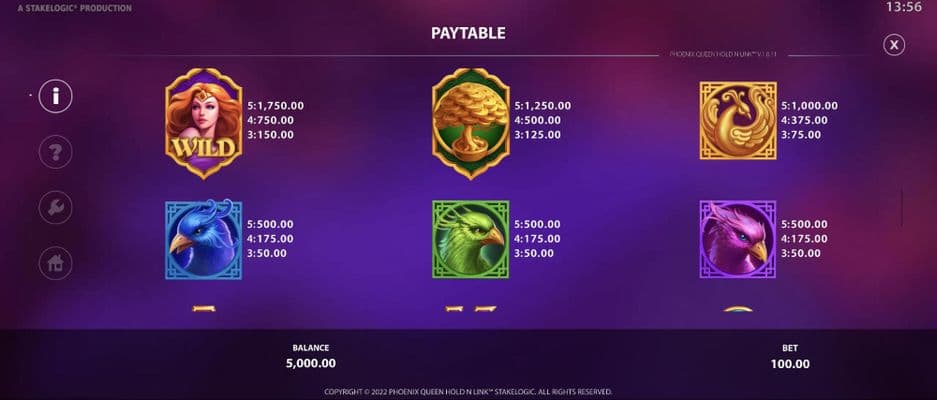Image resolution: width=937 pixels, height=400 pixels.
Task: Open the help question mark icon
Action: click(x=56, y=152)
